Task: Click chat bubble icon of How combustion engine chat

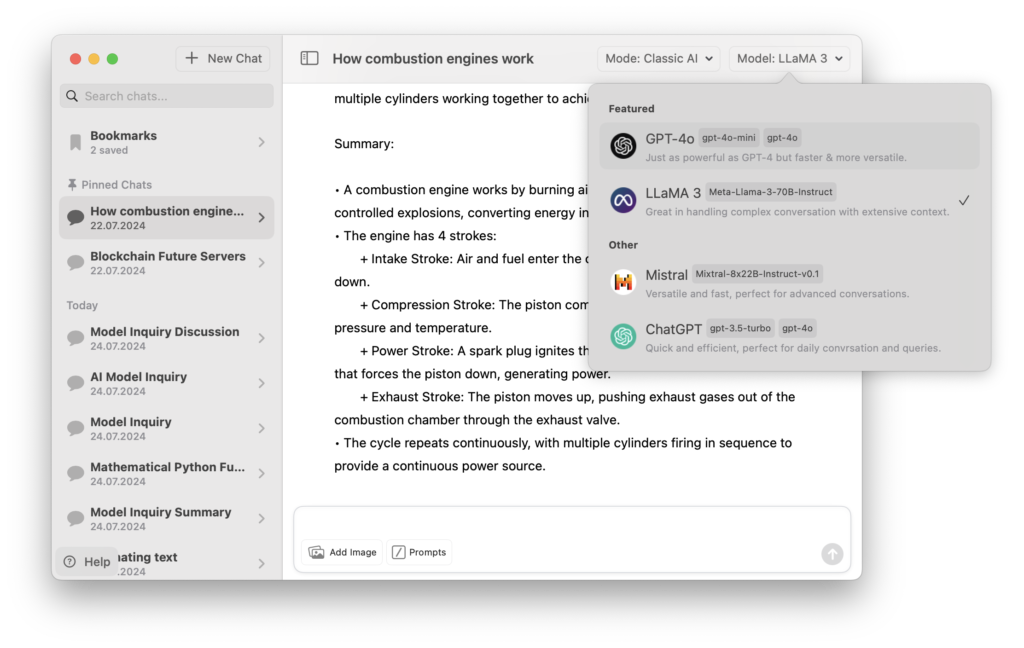Action: click(75, 218)
